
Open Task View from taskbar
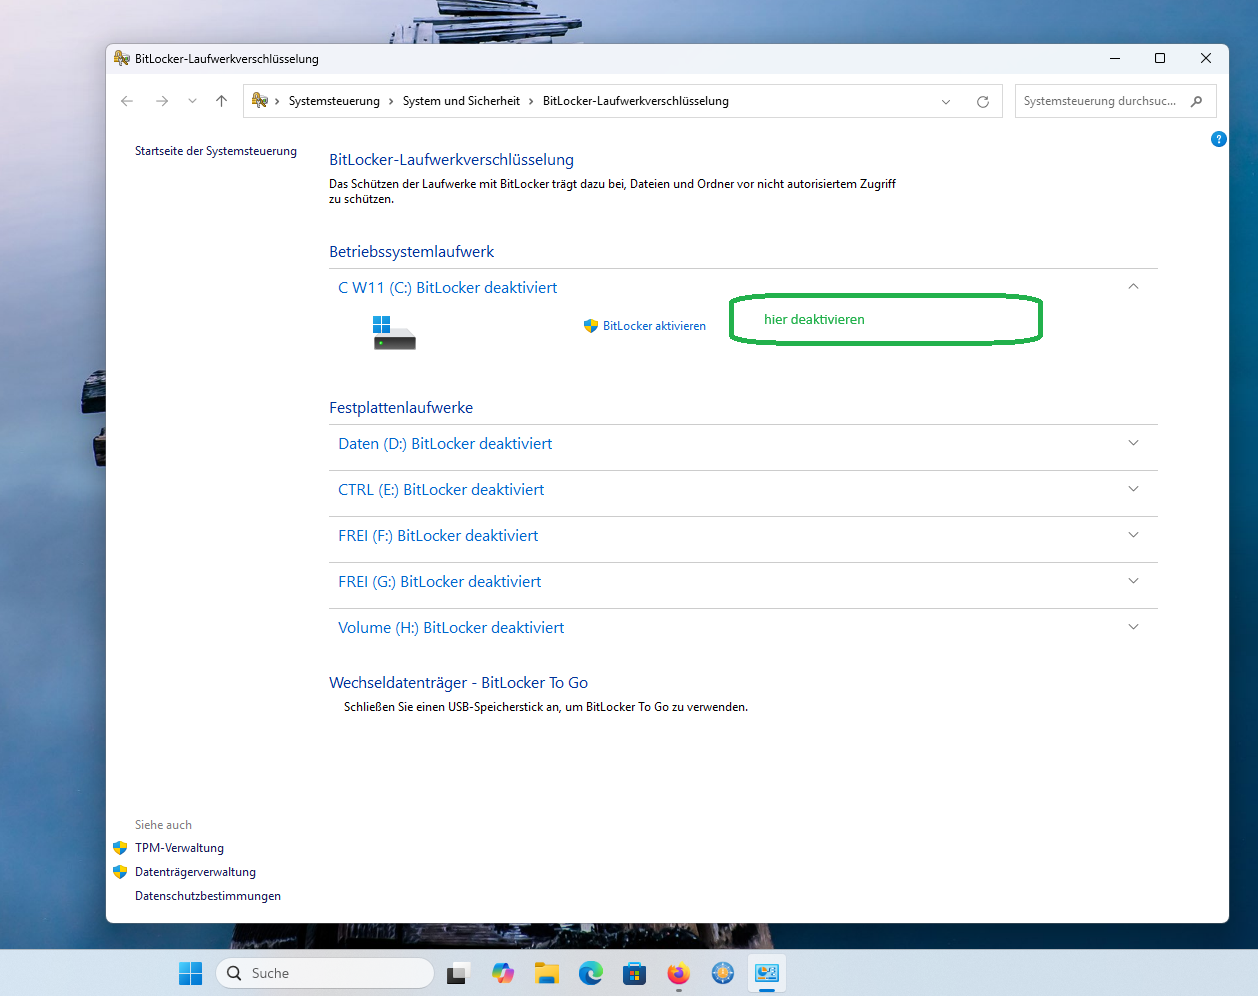coord(459,973)
